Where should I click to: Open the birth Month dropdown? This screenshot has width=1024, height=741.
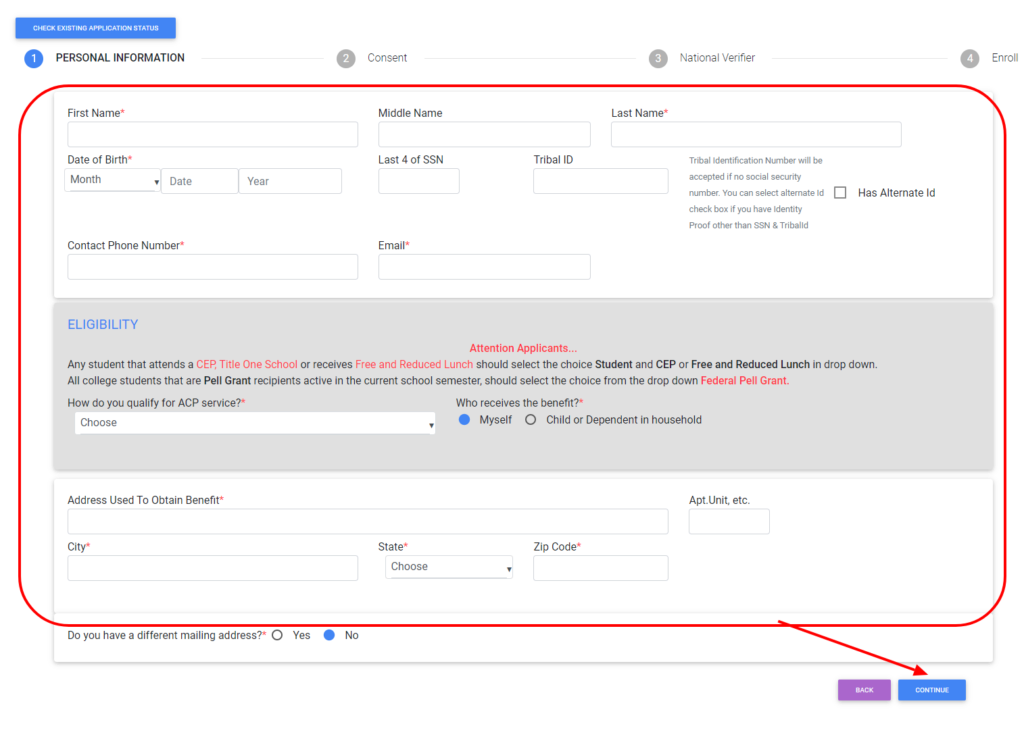coord(113,180)
